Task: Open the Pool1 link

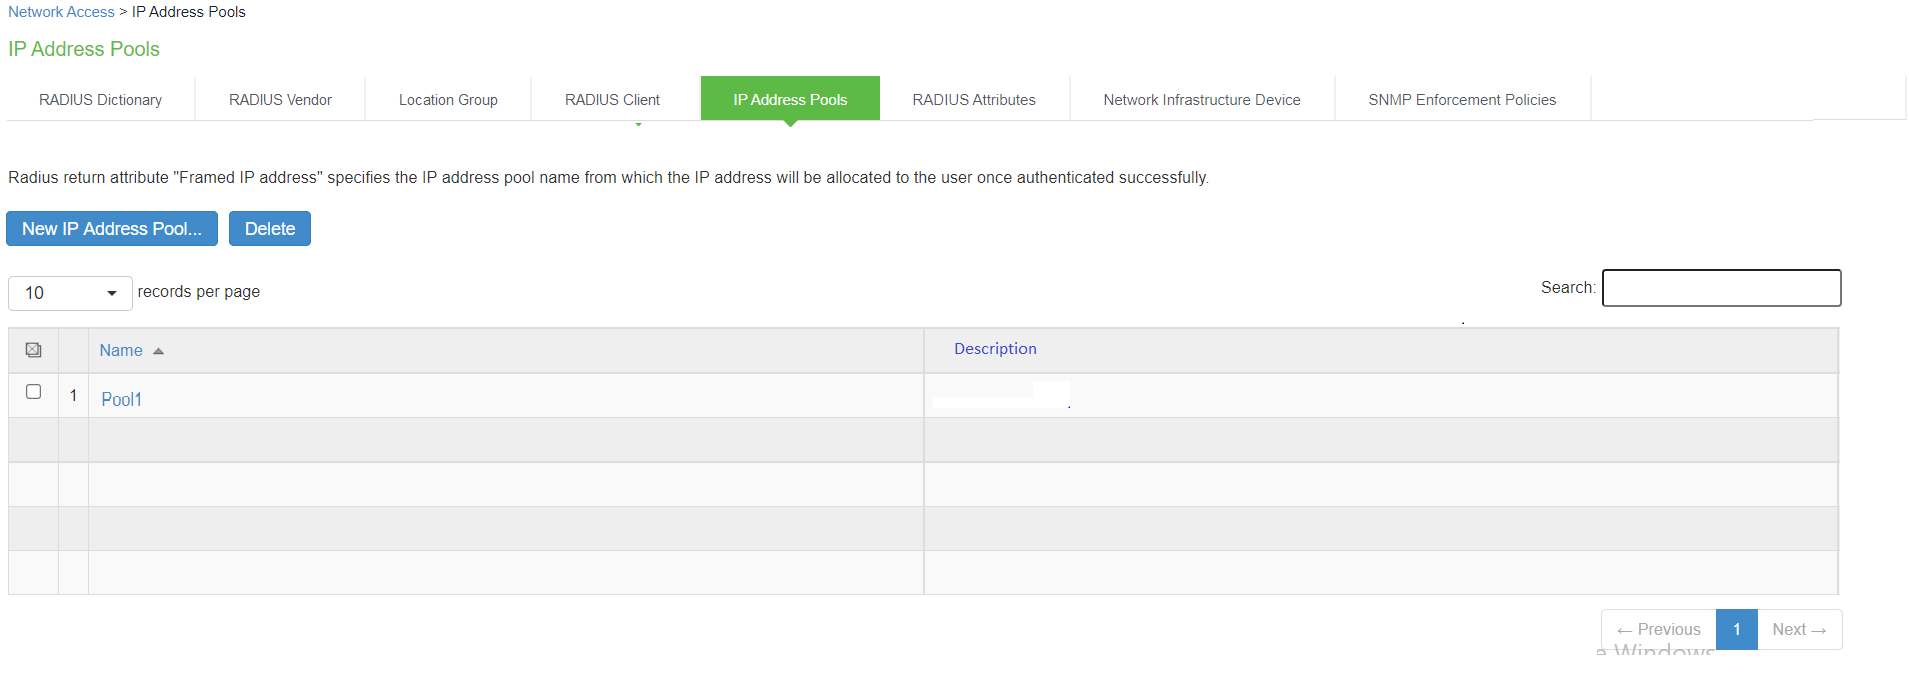Action: tap(121, 399)
